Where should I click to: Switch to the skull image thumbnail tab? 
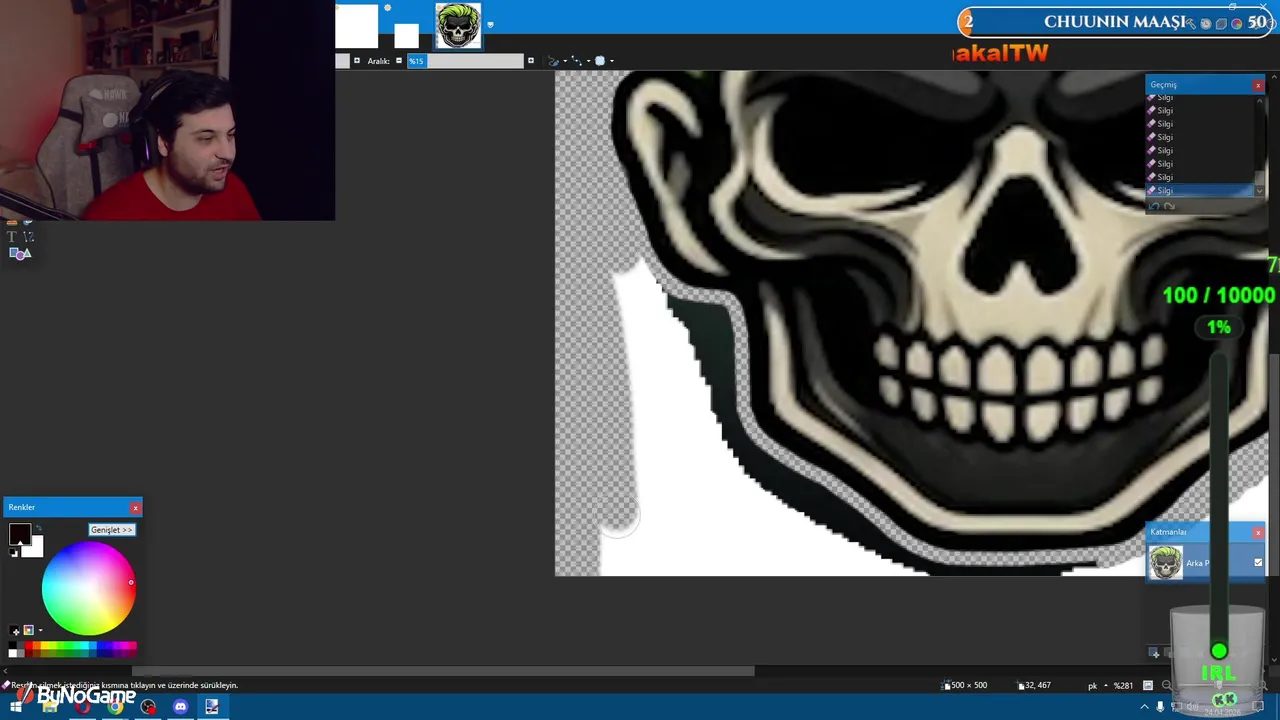[x=458, y=26]
